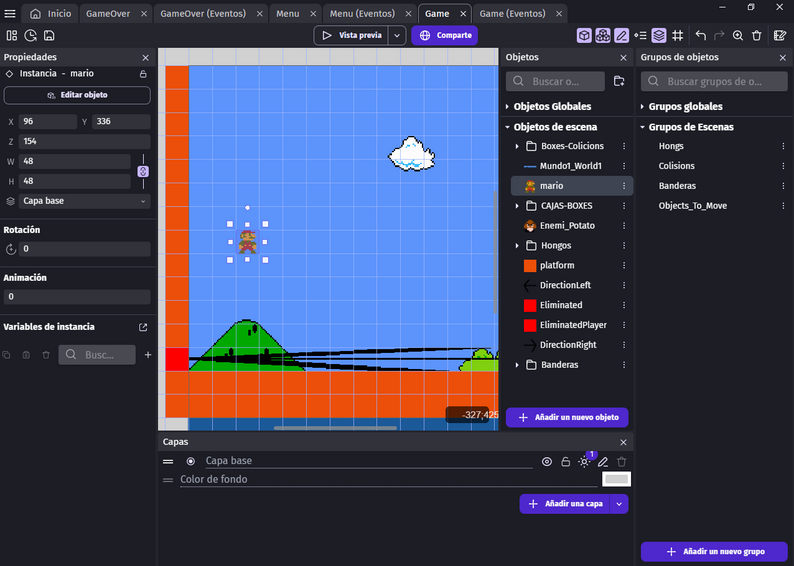Open lighting effects of Capa base layer

tap(584, 462)
